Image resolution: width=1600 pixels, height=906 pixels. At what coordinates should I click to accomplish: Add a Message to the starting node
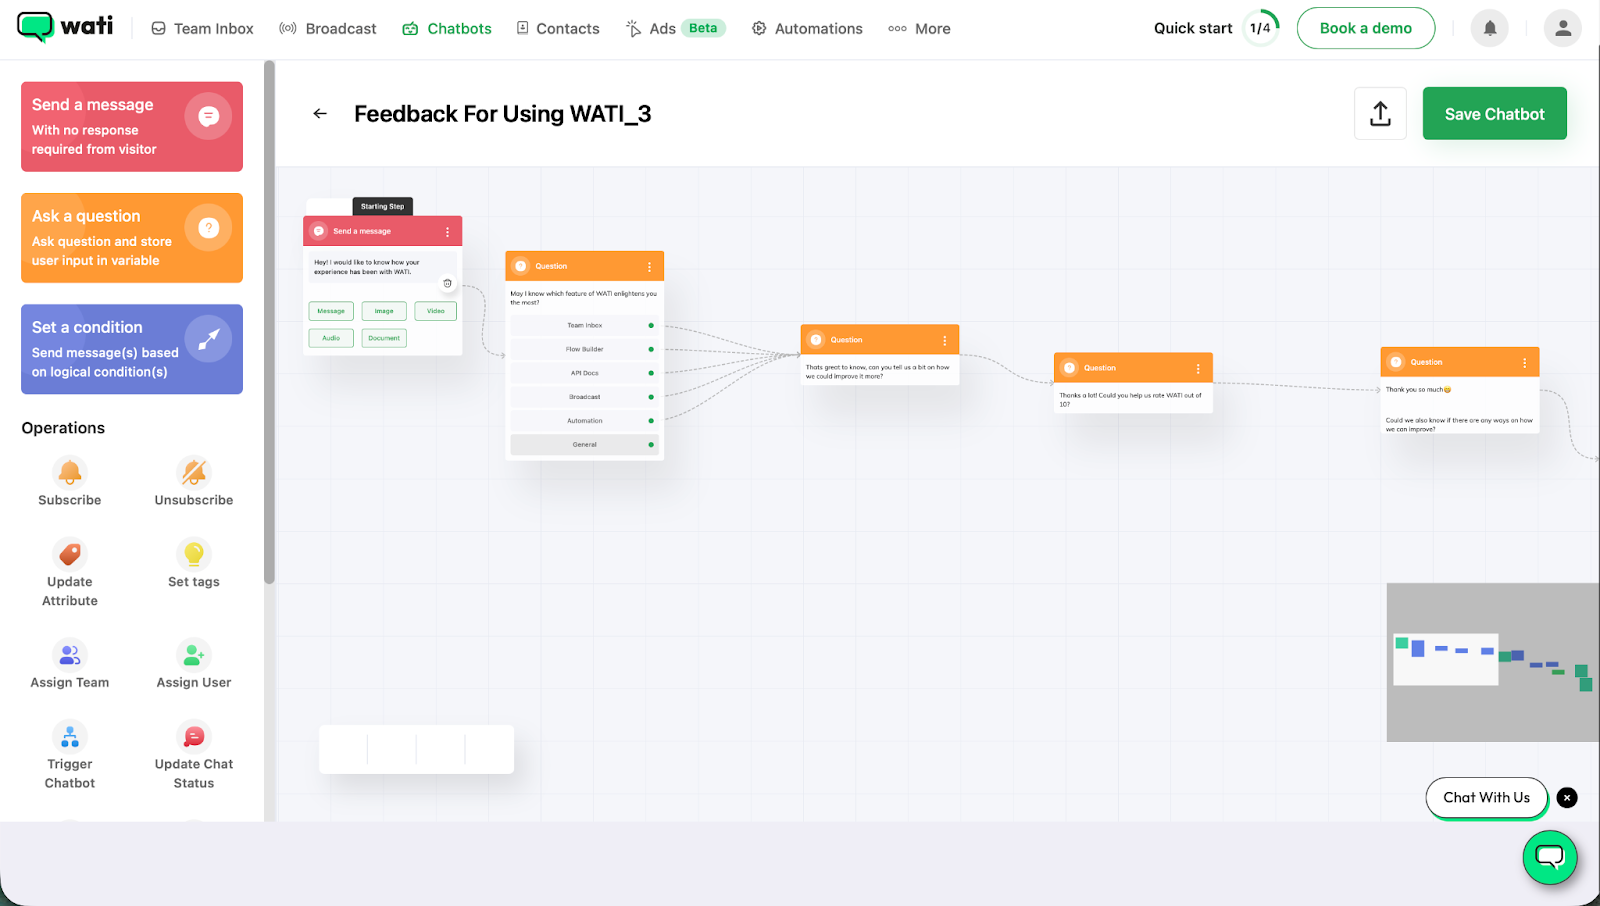331,311
